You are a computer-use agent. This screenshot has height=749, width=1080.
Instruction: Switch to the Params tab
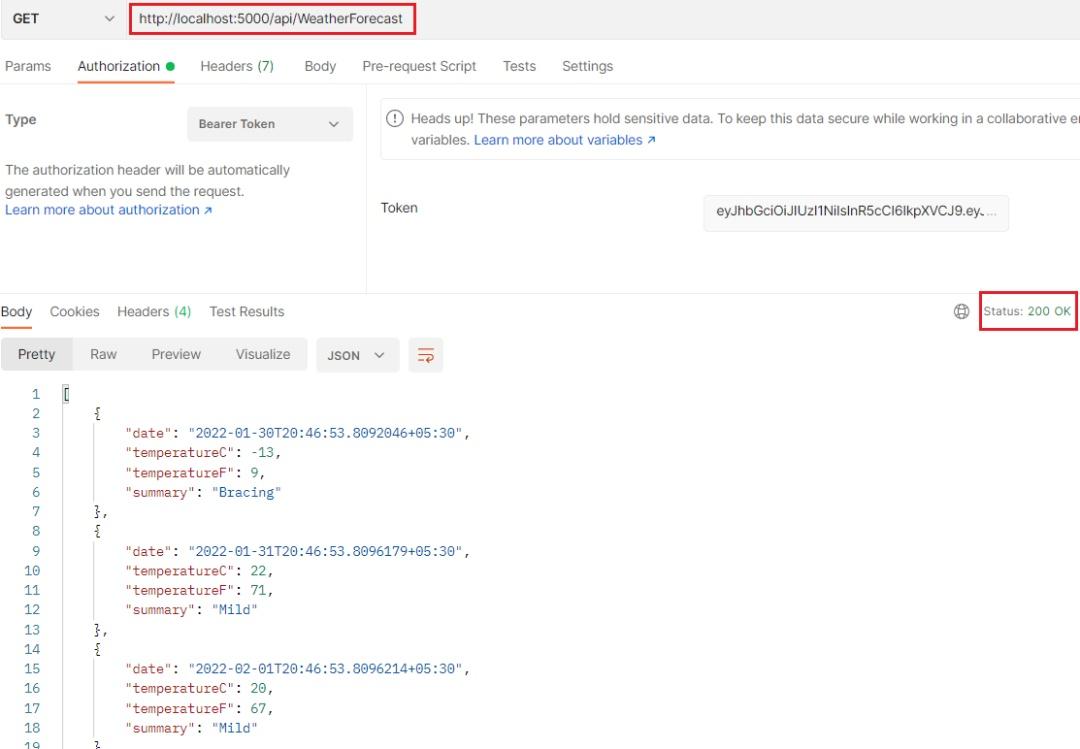click(28, 66)
